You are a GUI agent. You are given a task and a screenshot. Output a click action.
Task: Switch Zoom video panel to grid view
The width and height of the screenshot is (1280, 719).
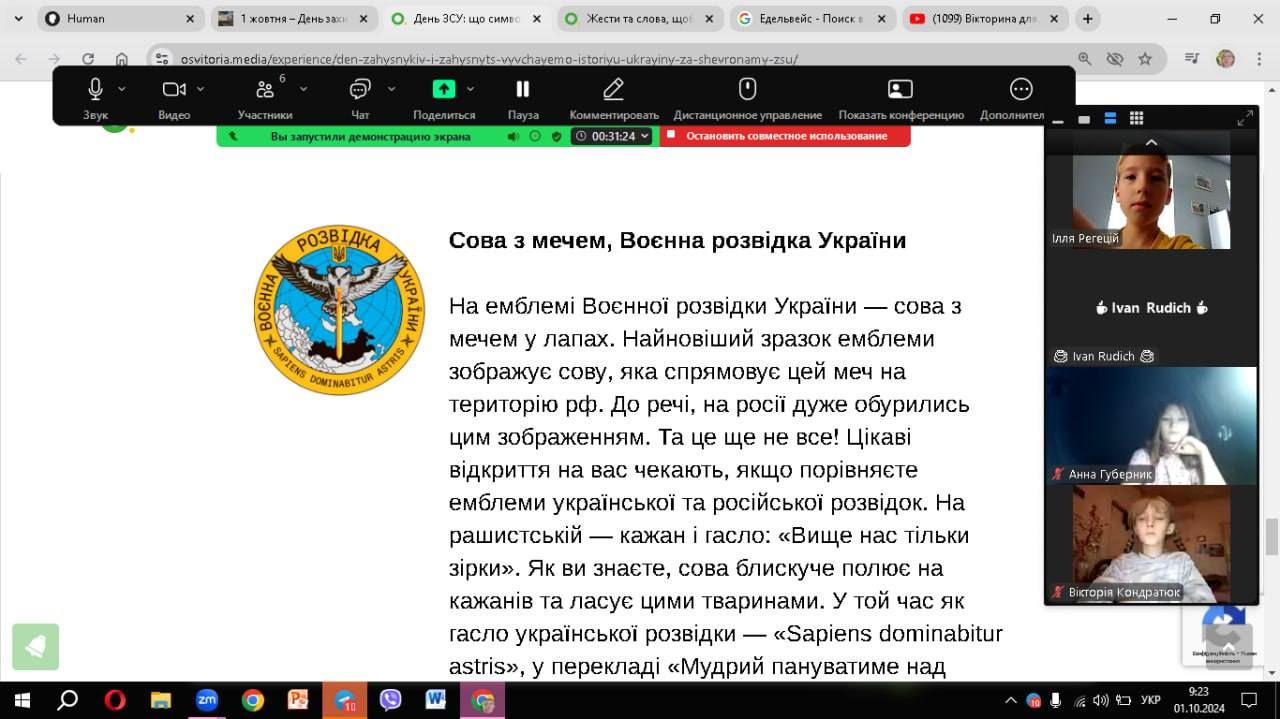(1136, 119)
